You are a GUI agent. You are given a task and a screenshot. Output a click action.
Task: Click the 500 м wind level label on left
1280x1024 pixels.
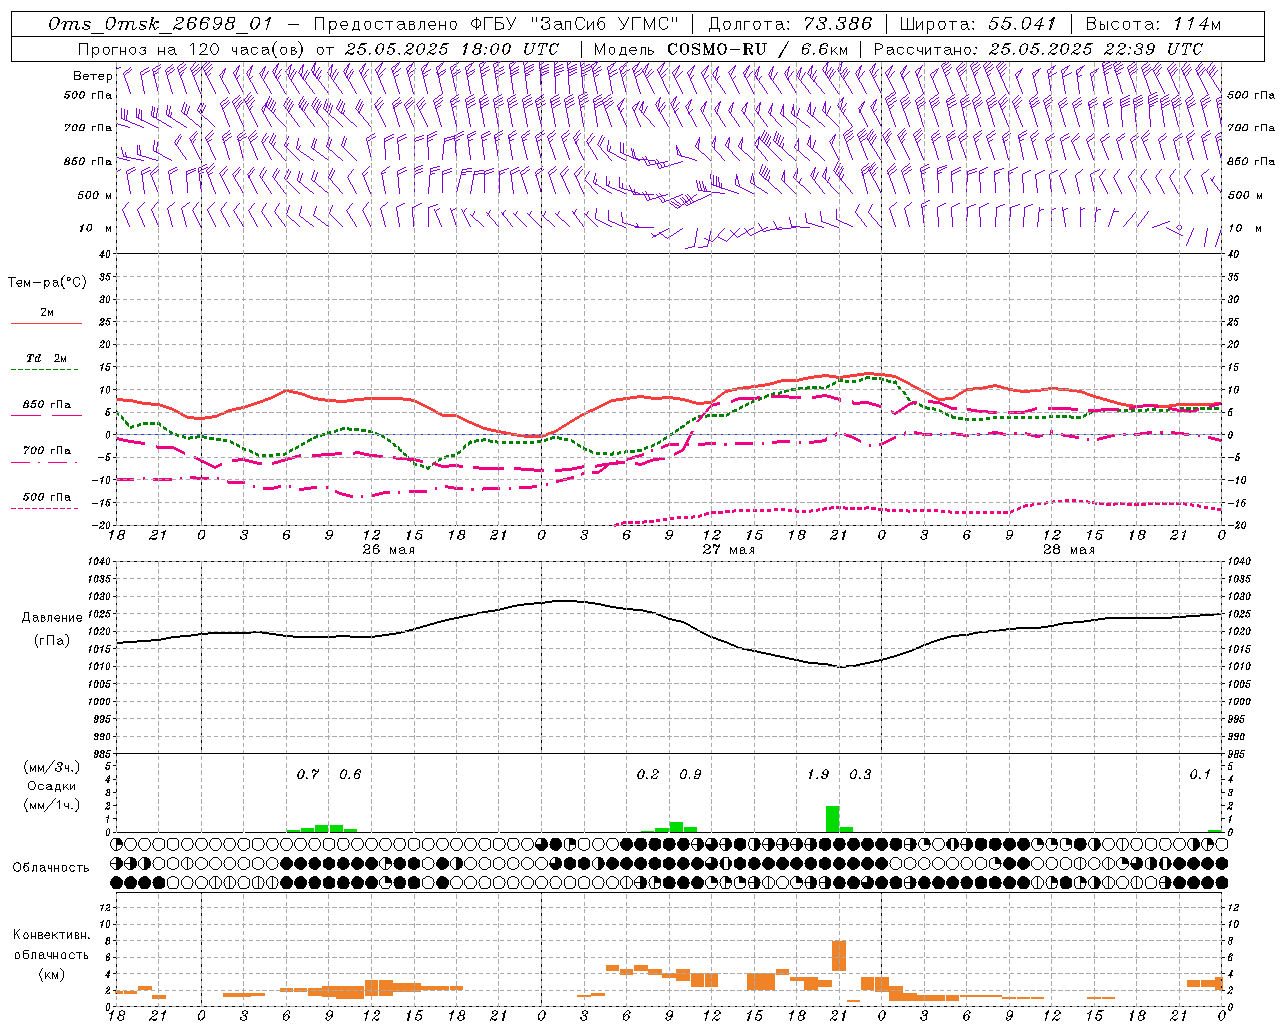[95, 195]
